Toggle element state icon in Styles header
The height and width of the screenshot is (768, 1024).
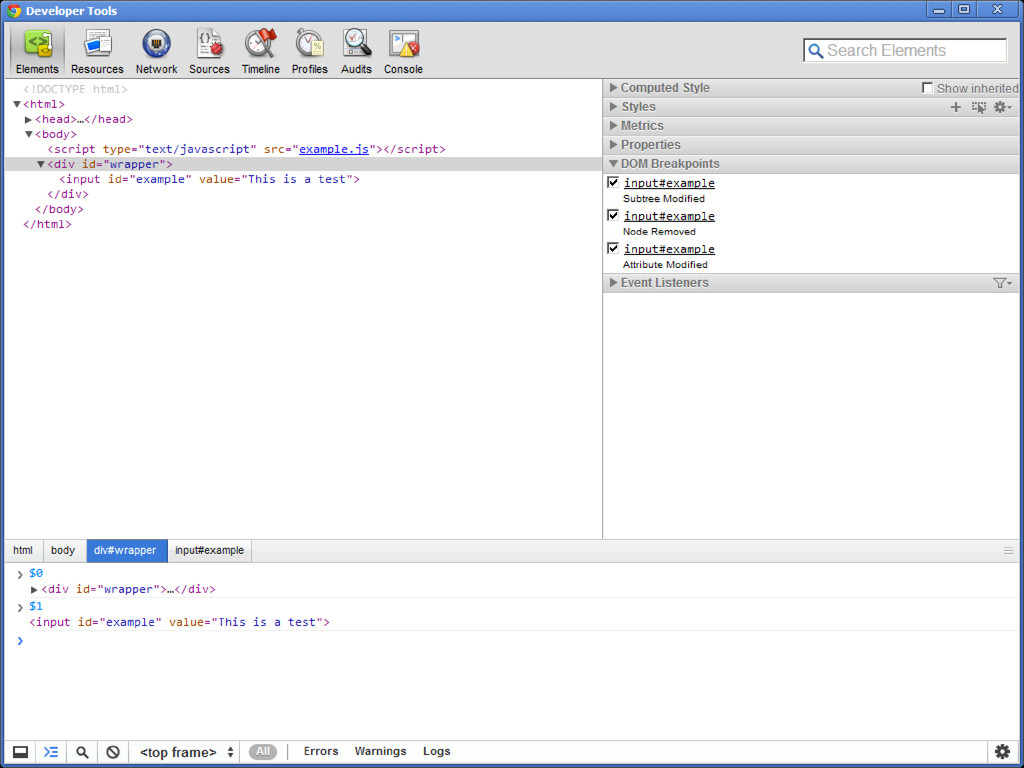(x=978, y=107)
